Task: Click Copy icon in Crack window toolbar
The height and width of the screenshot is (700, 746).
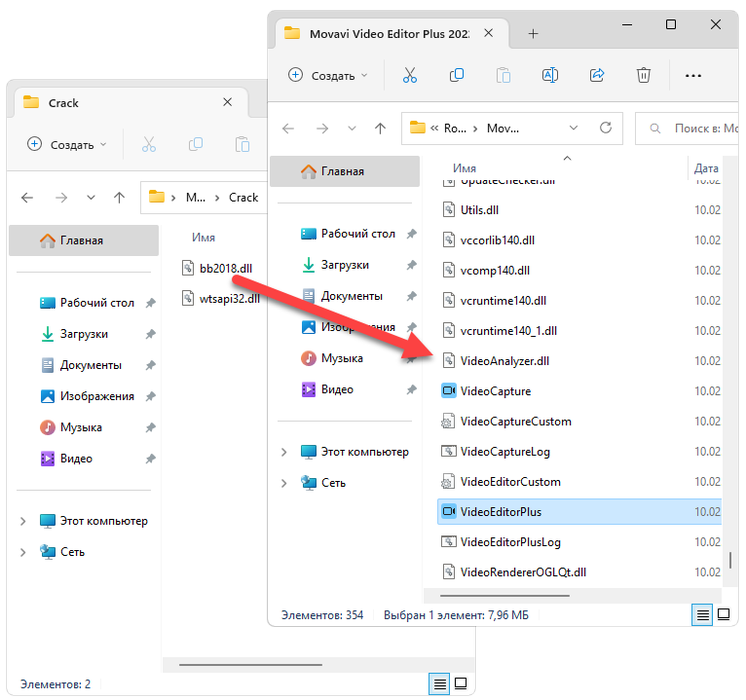Action: 196,144
